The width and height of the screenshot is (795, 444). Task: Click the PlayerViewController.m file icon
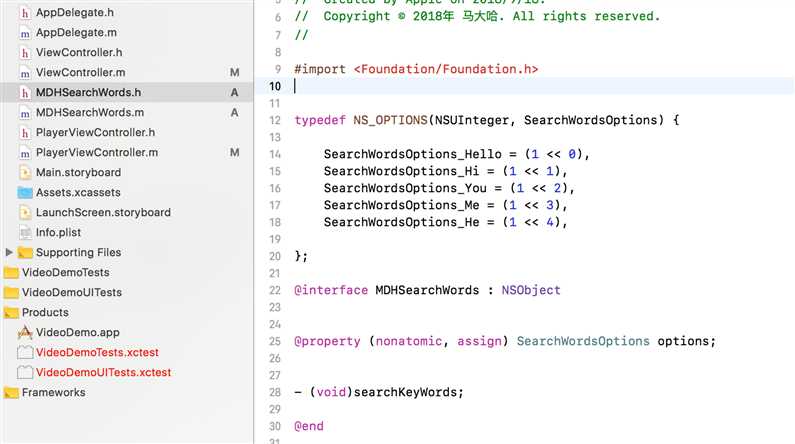tap(24, 153)
